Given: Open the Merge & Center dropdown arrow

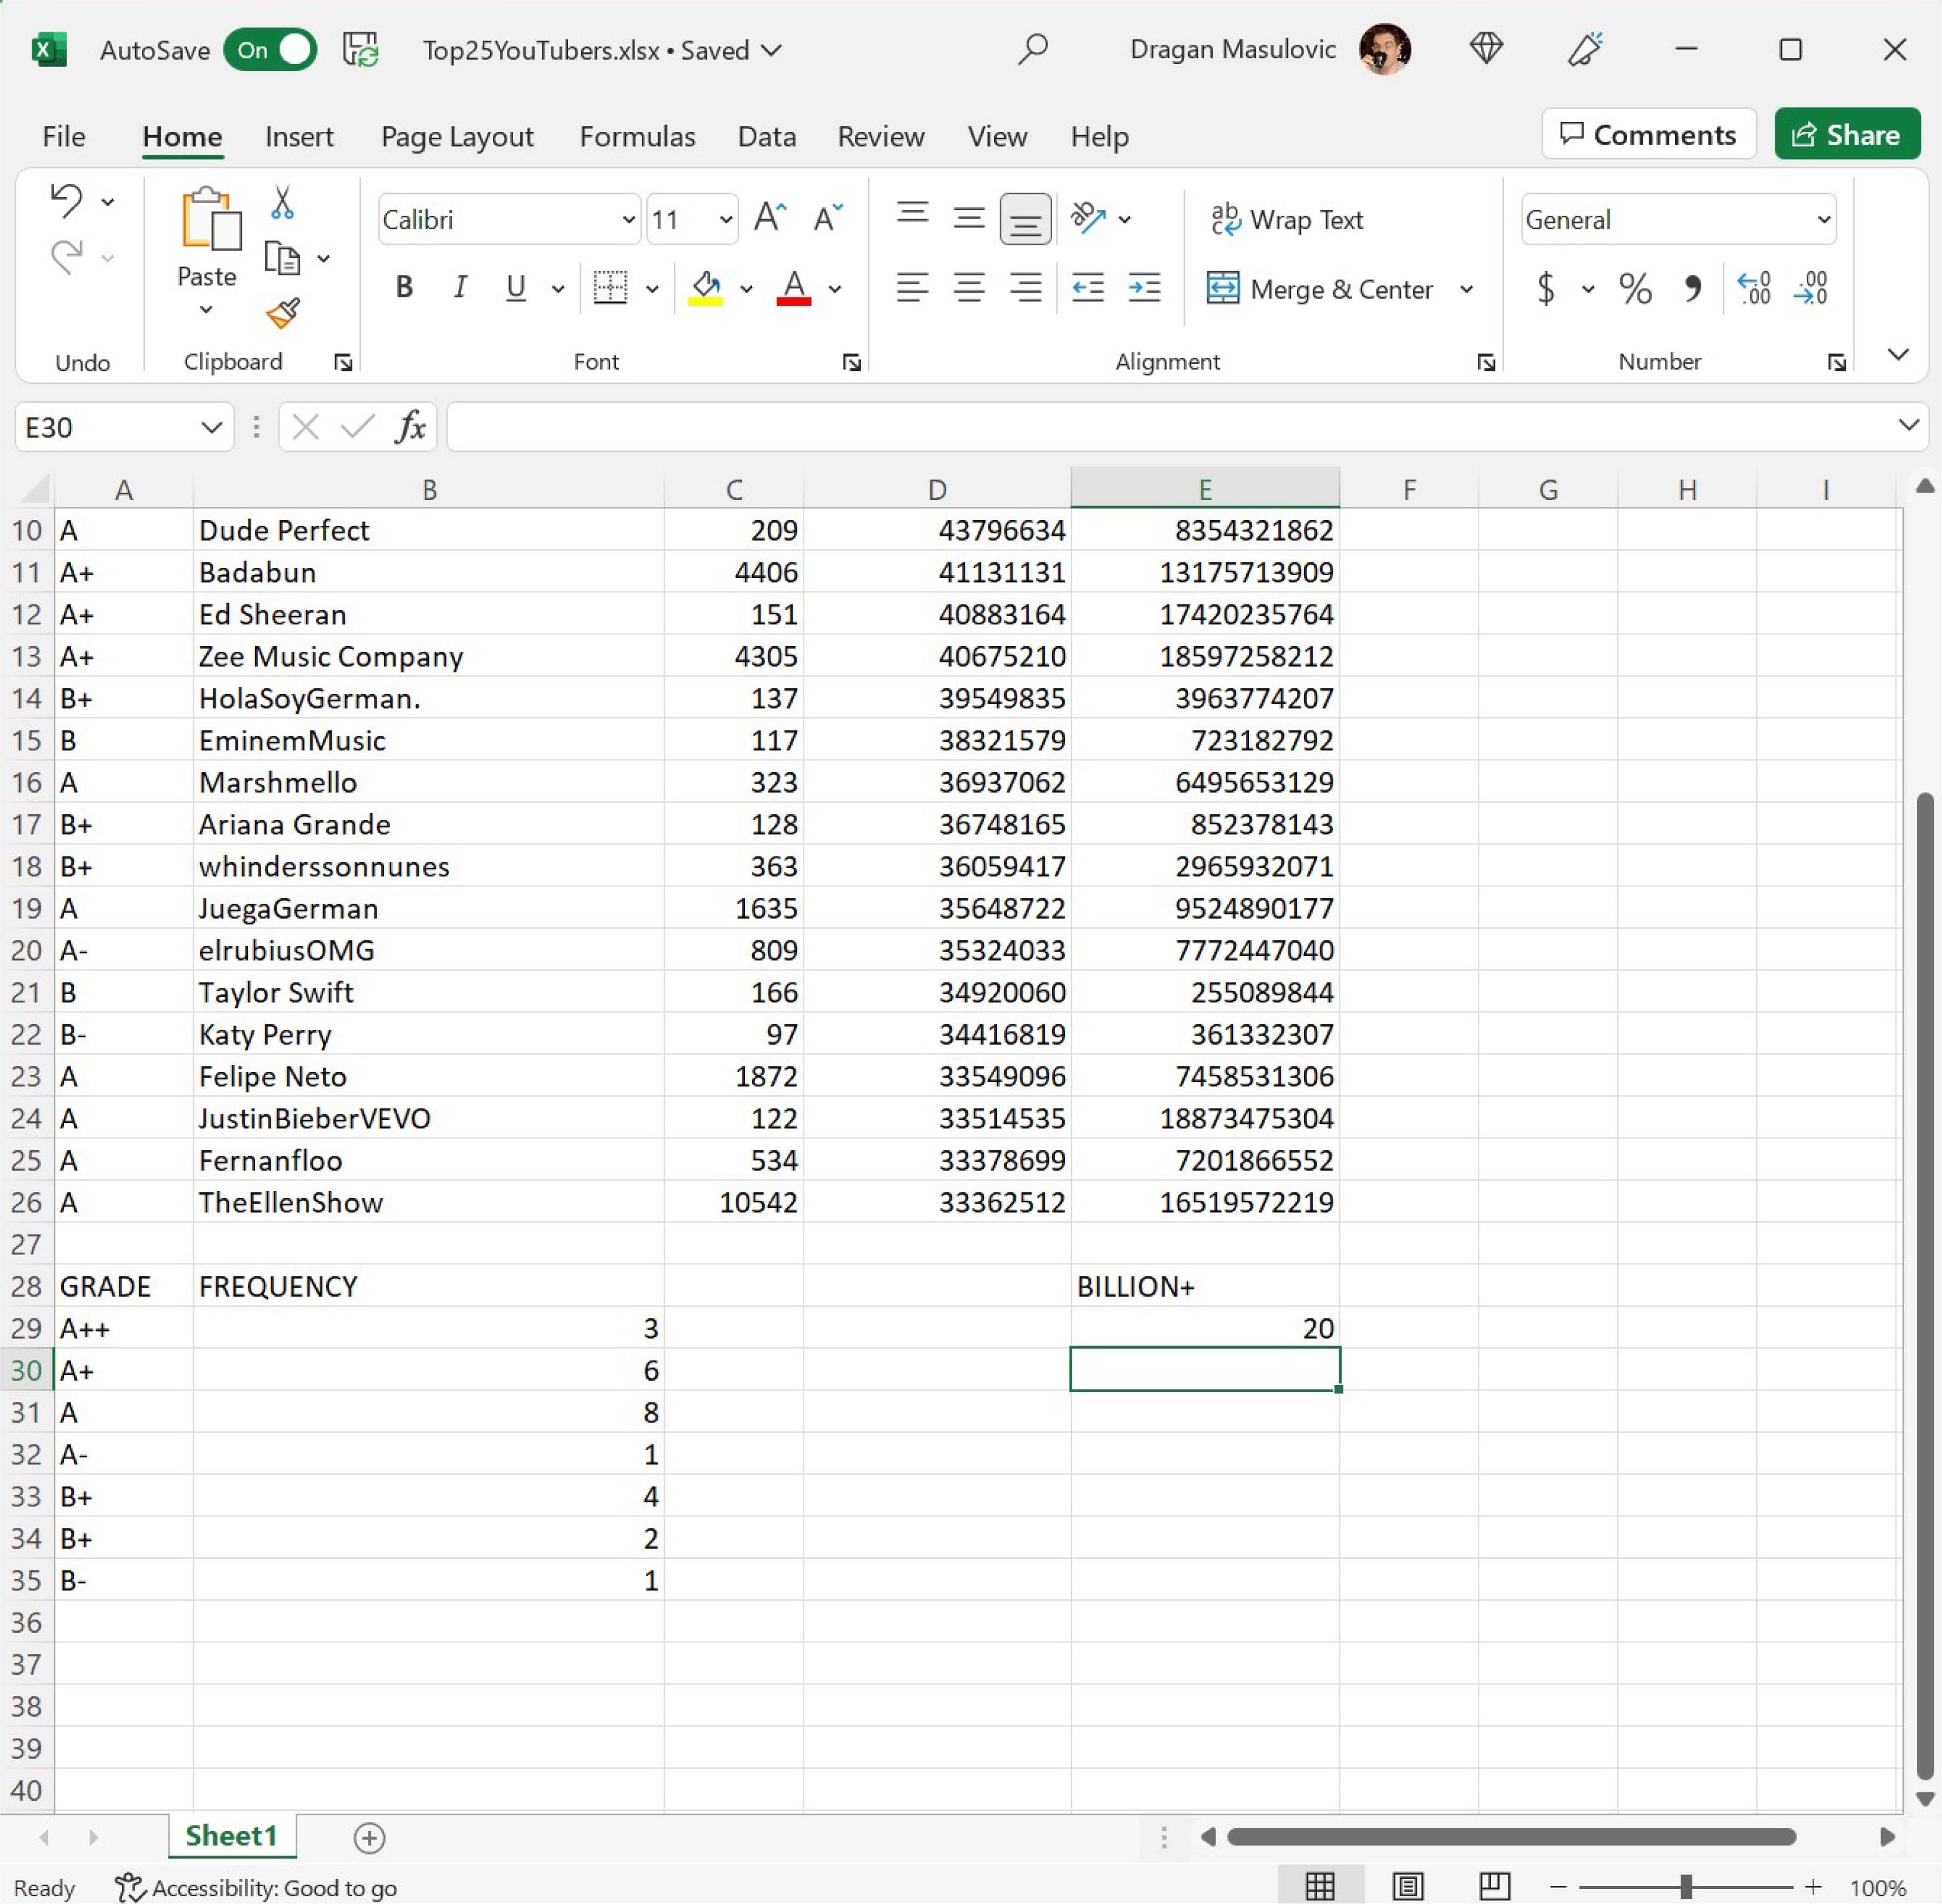Looking at the screenshot, I should (x=1466, y=289).
